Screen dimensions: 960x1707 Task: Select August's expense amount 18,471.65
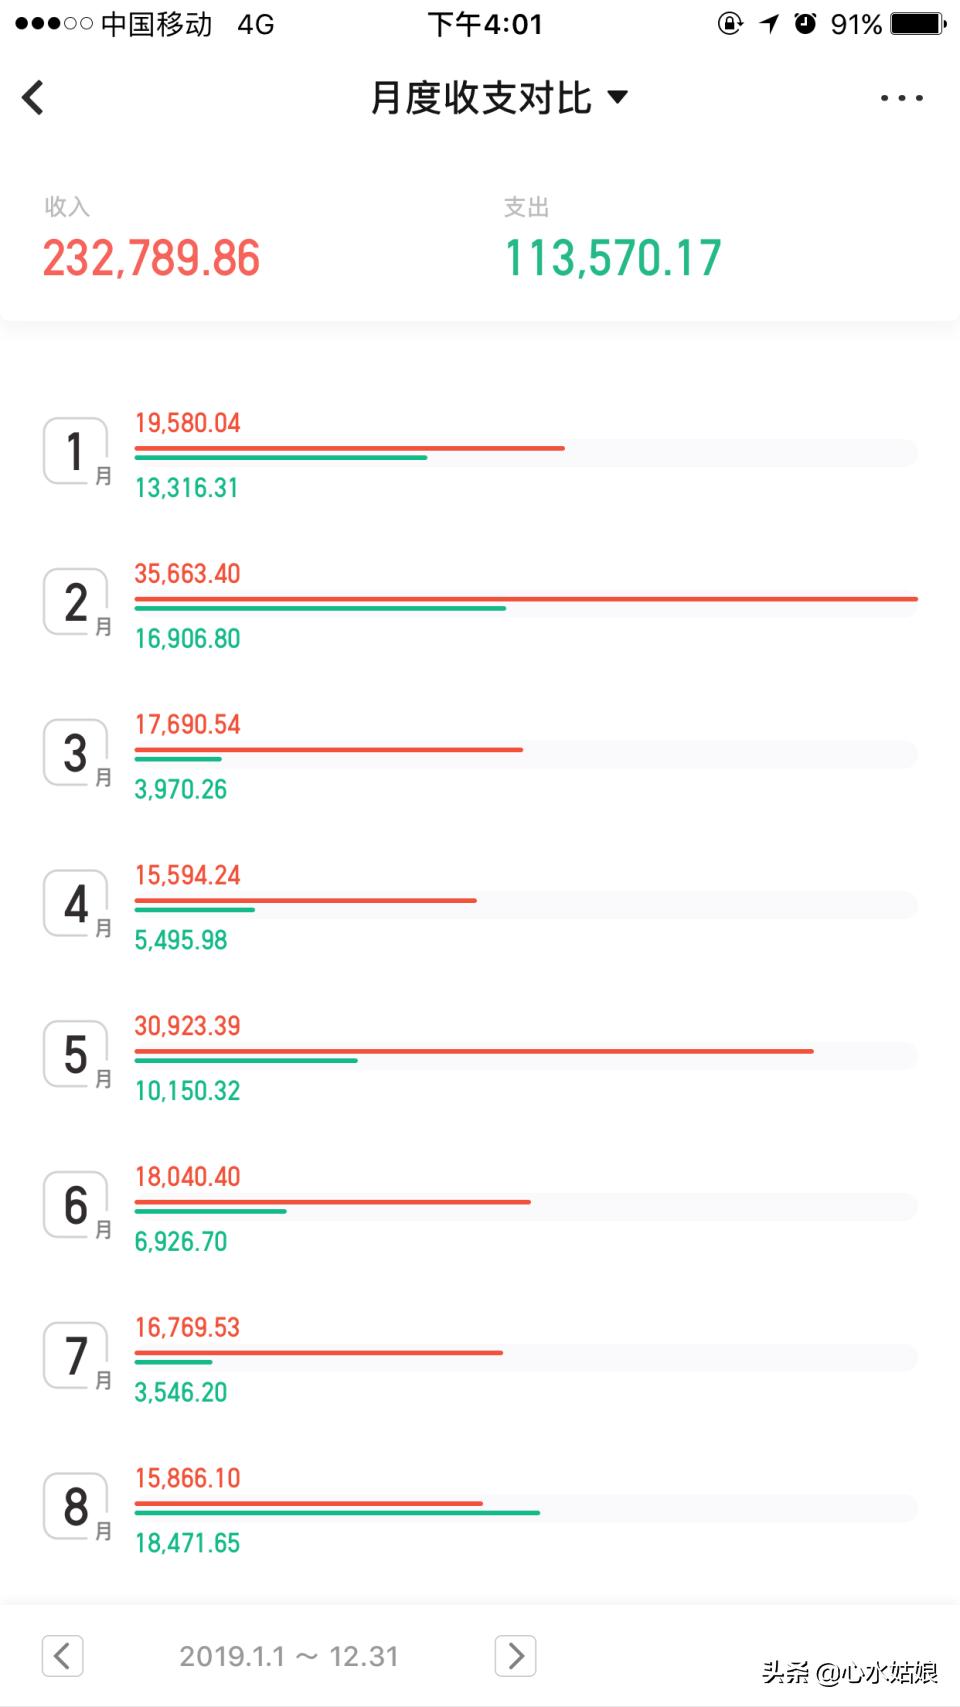[x=187, y=1543]
